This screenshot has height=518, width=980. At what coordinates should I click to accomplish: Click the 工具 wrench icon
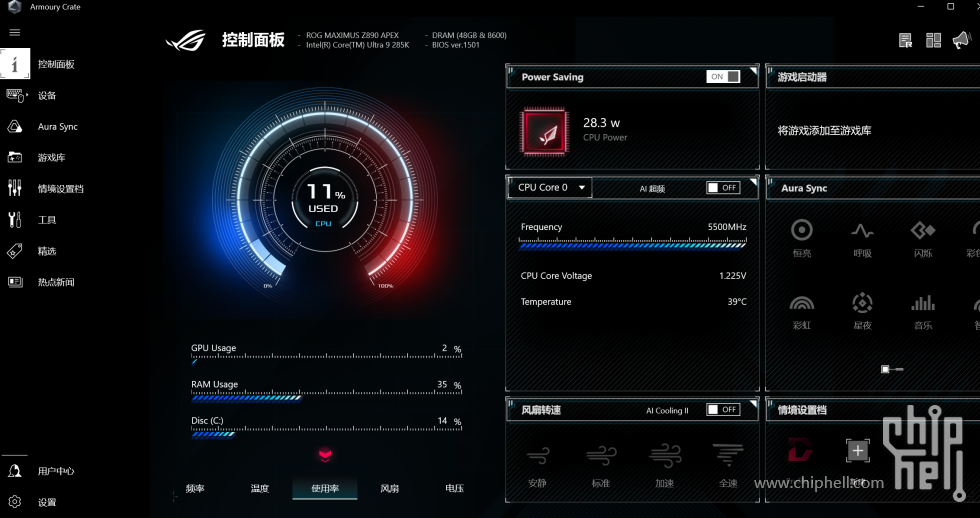tap(15, 219)
